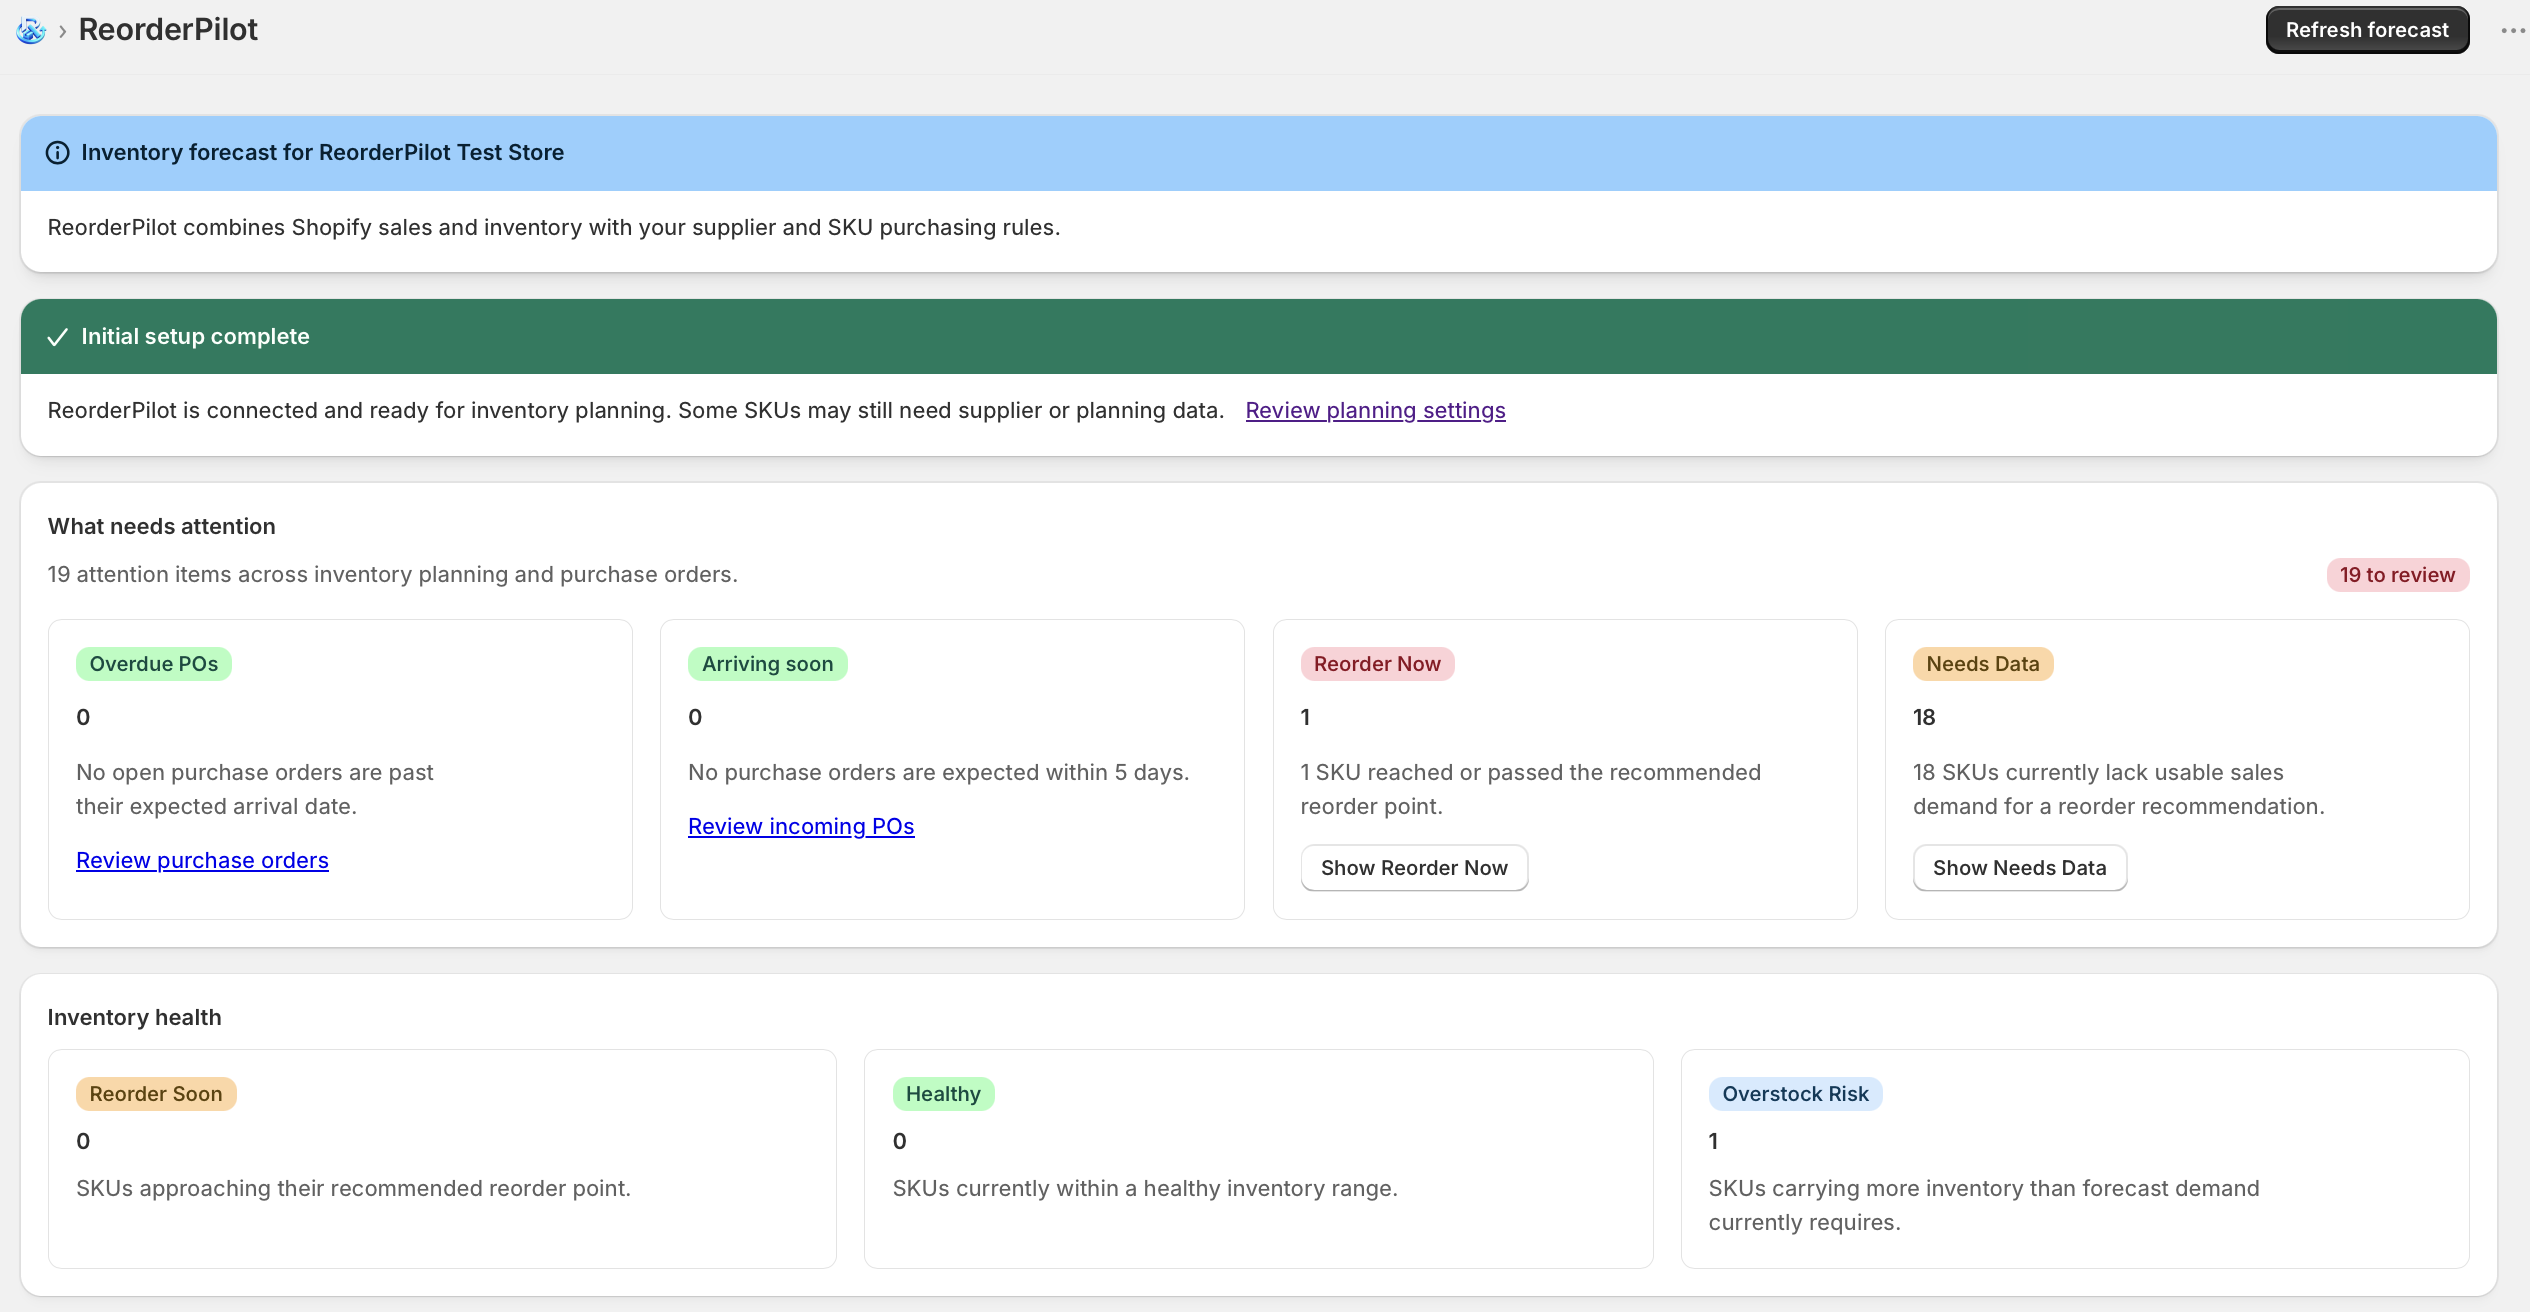Click the count 0 under Overdue POs
The height and width of the screenshot is (1312, 2530).
coord(83,718)
